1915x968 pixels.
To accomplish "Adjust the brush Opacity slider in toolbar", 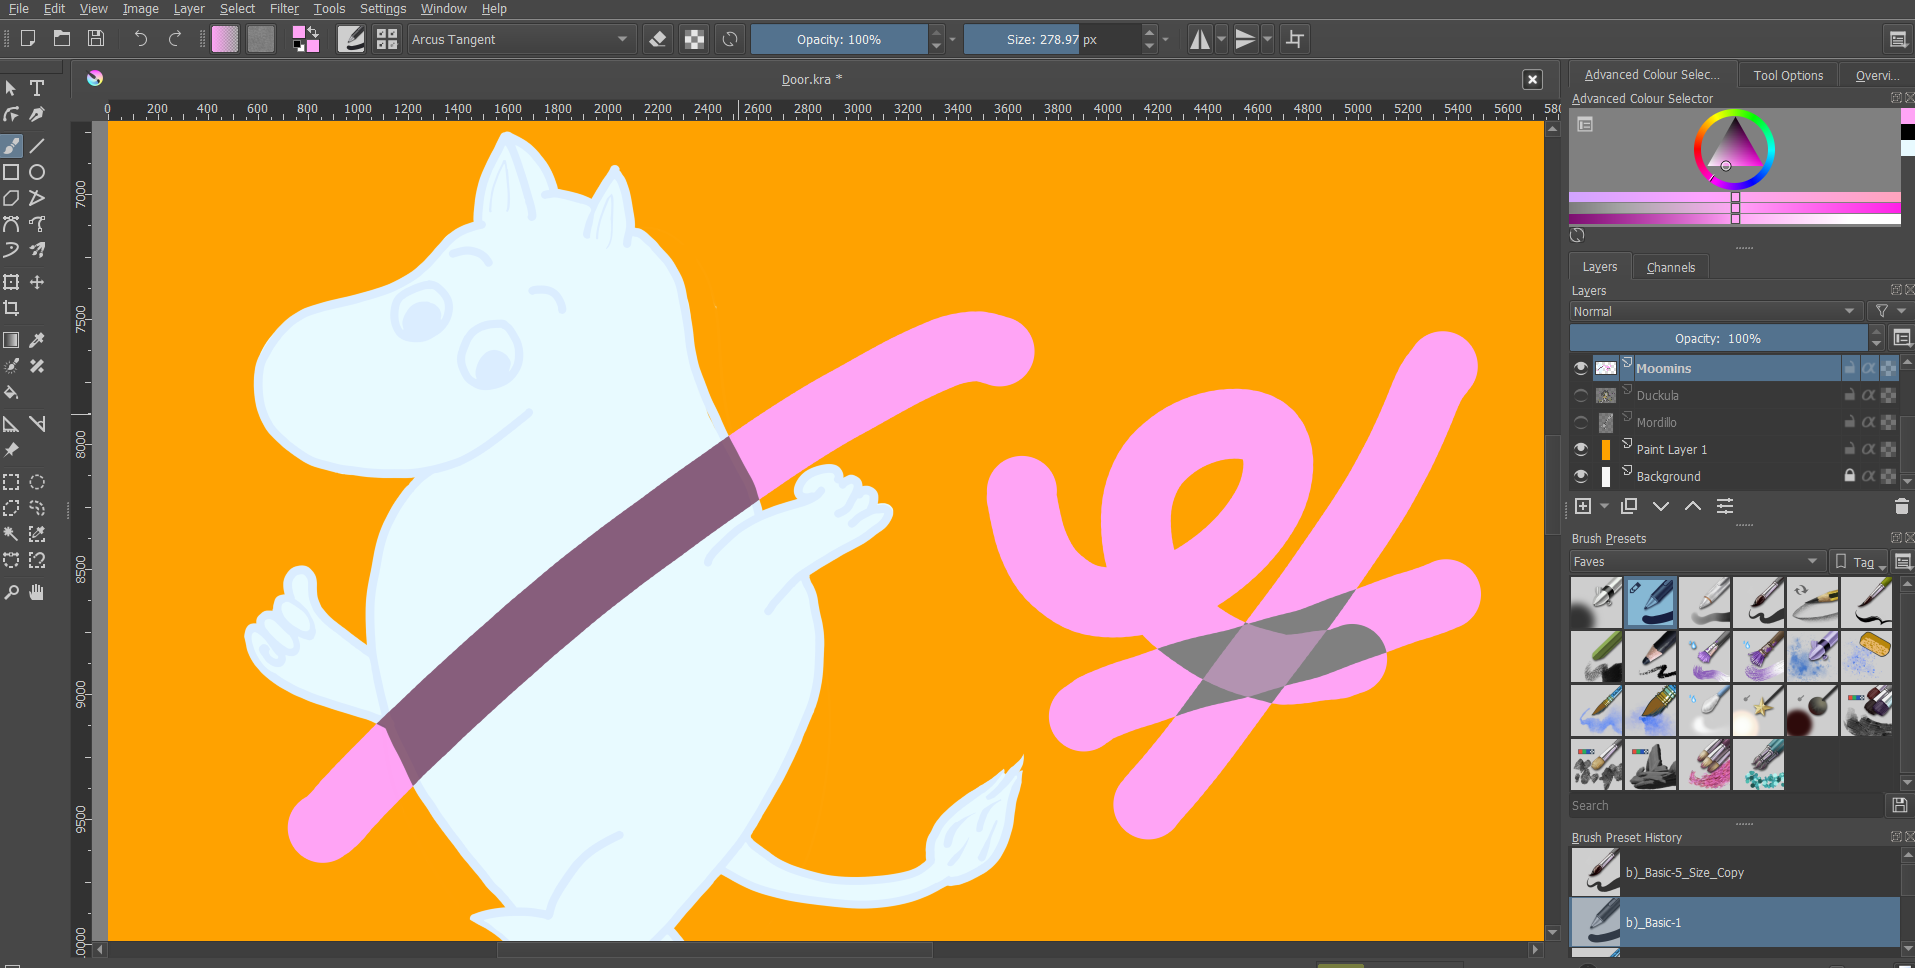I will click(x=839, y=39).
